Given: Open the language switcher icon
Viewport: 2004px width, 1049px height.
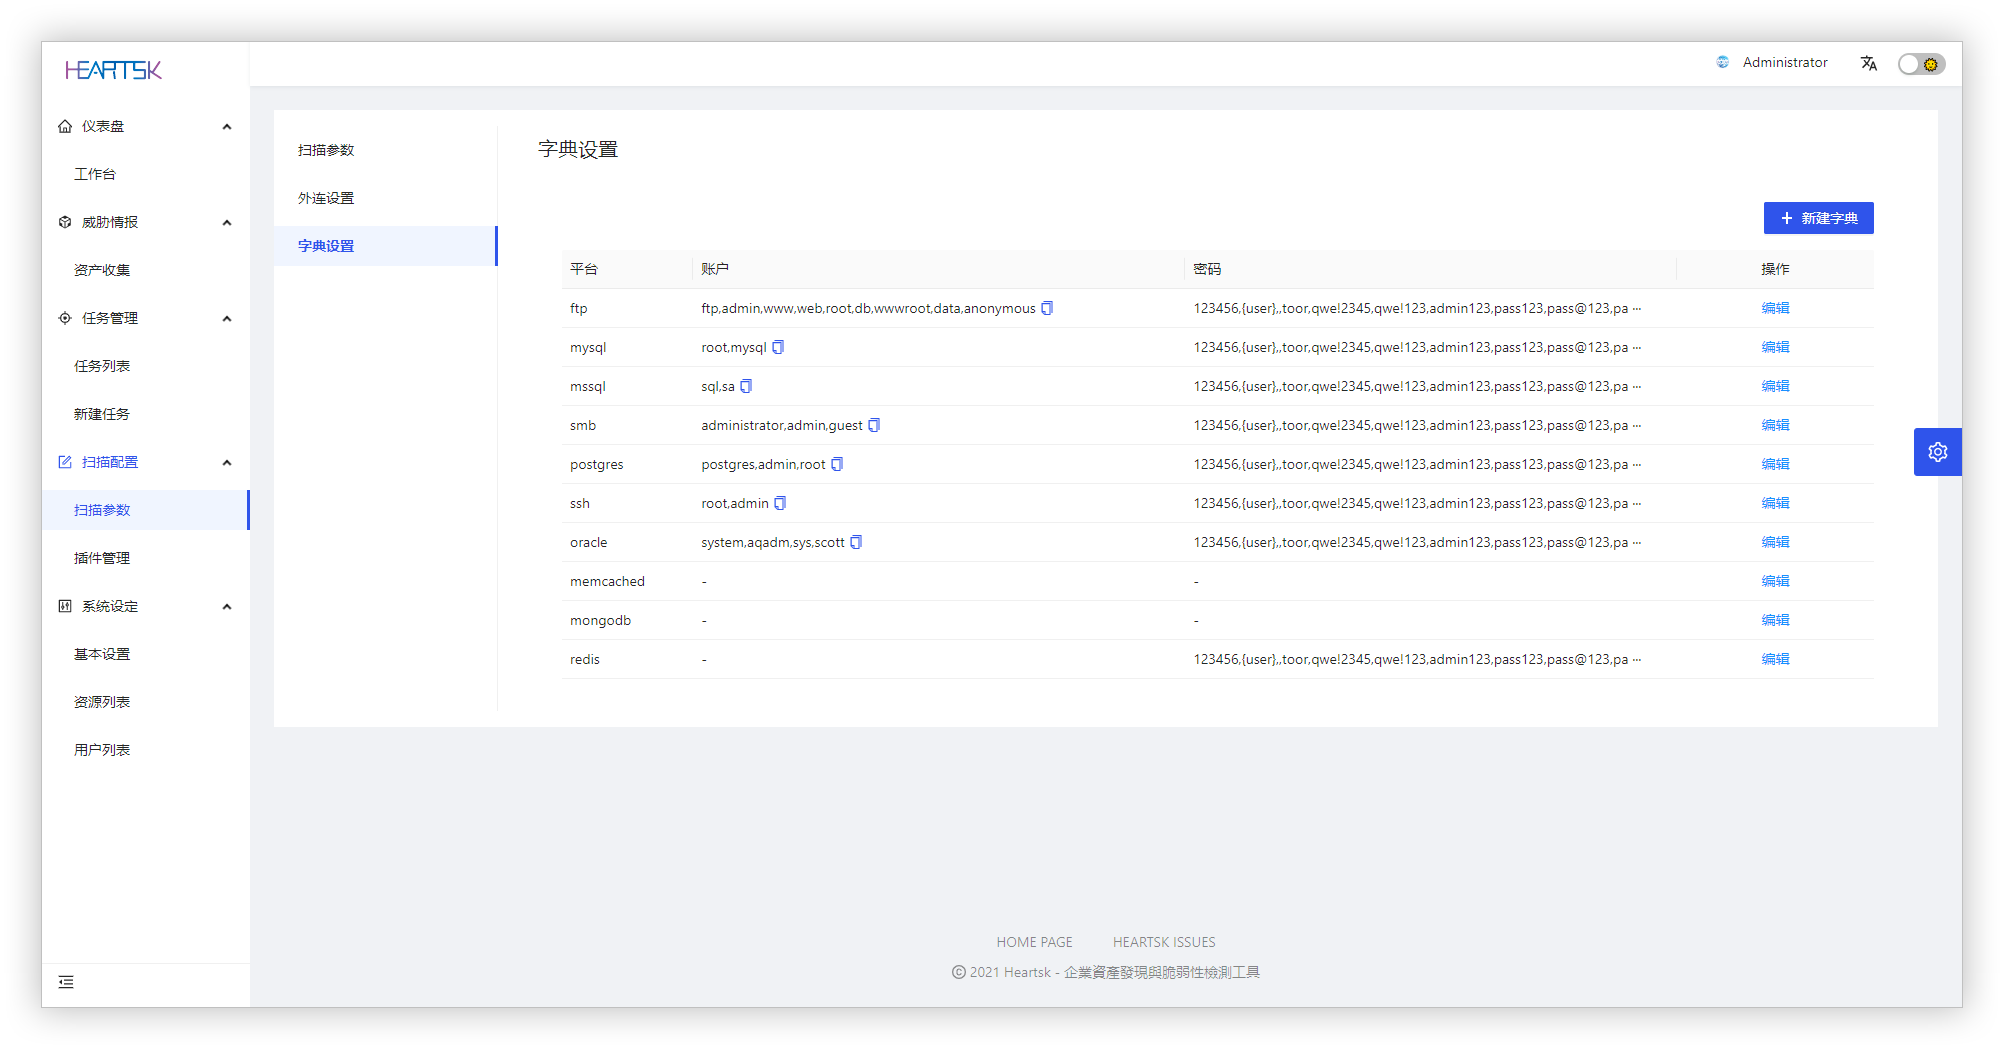Looking at the screenshot, I should (x=1868, y=63).
